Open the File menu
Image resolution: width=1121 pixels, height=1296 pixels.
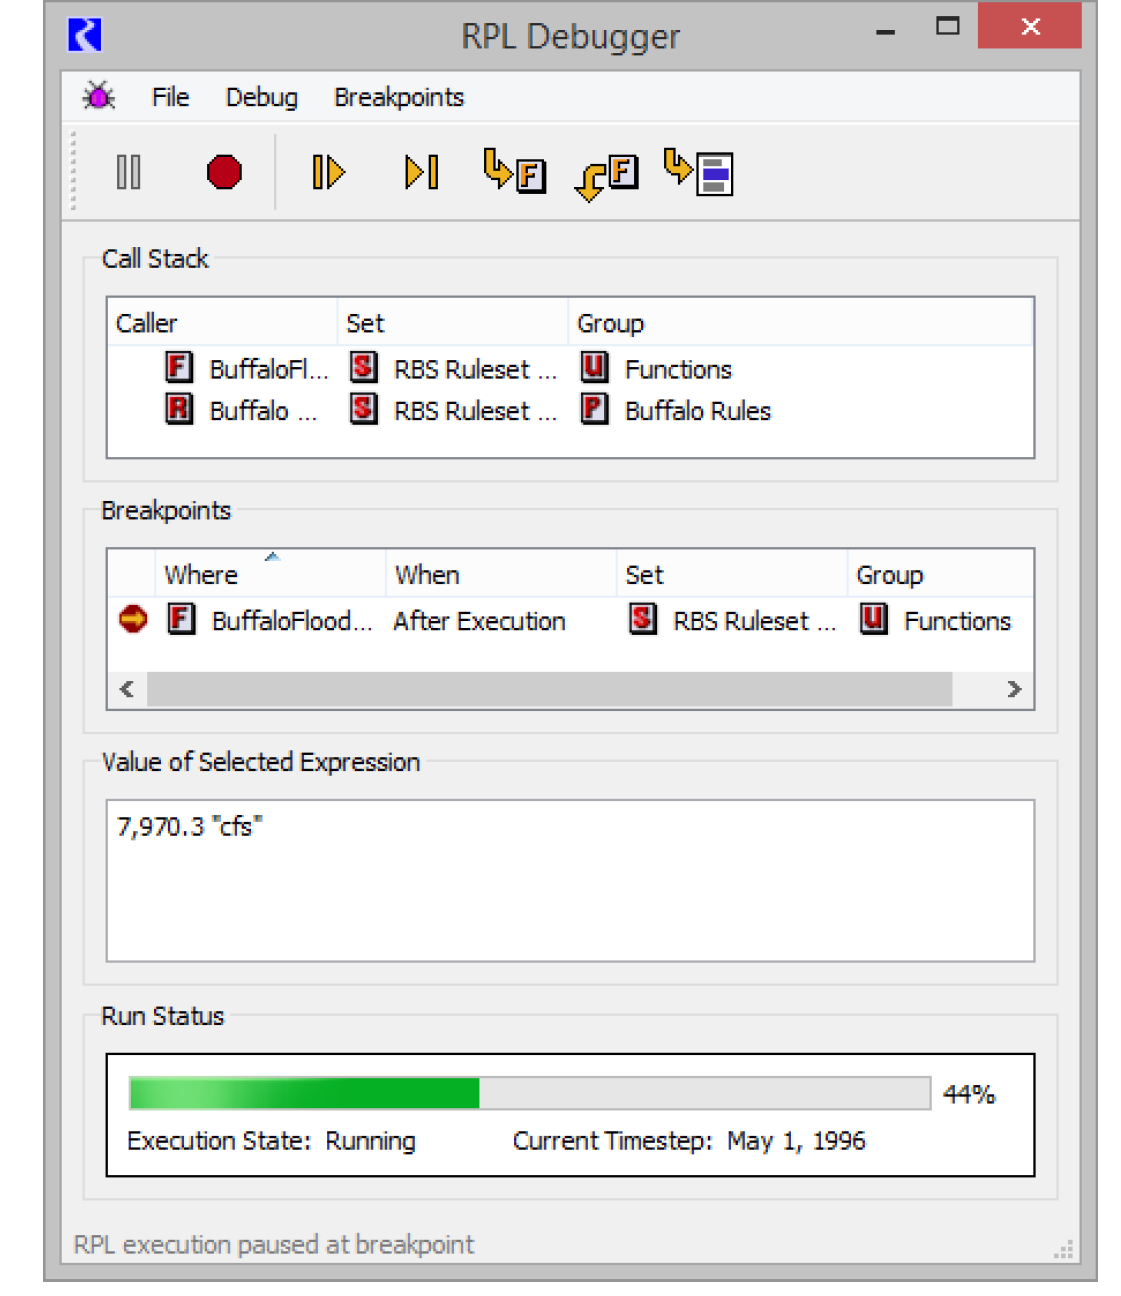coord(170,97)
